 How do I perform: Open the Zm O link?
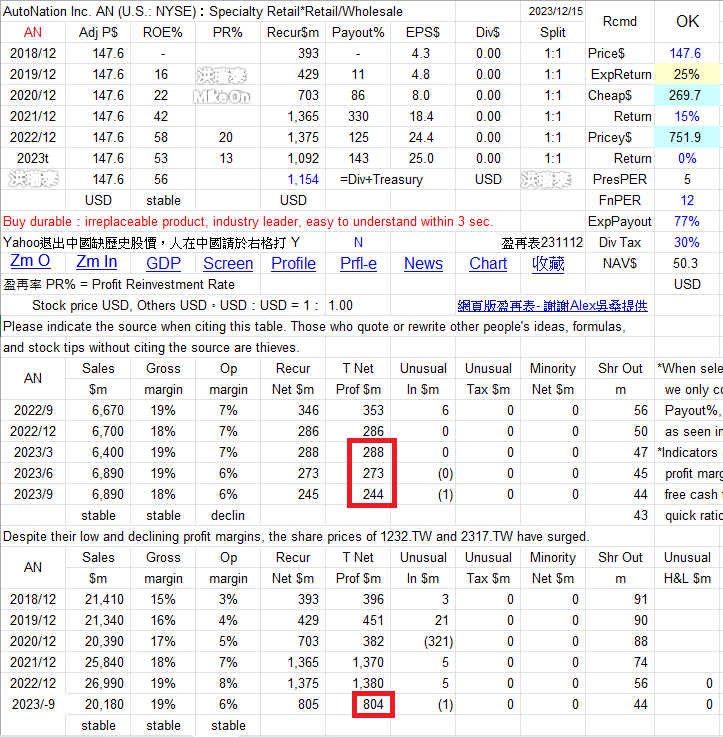click(30, 261)
